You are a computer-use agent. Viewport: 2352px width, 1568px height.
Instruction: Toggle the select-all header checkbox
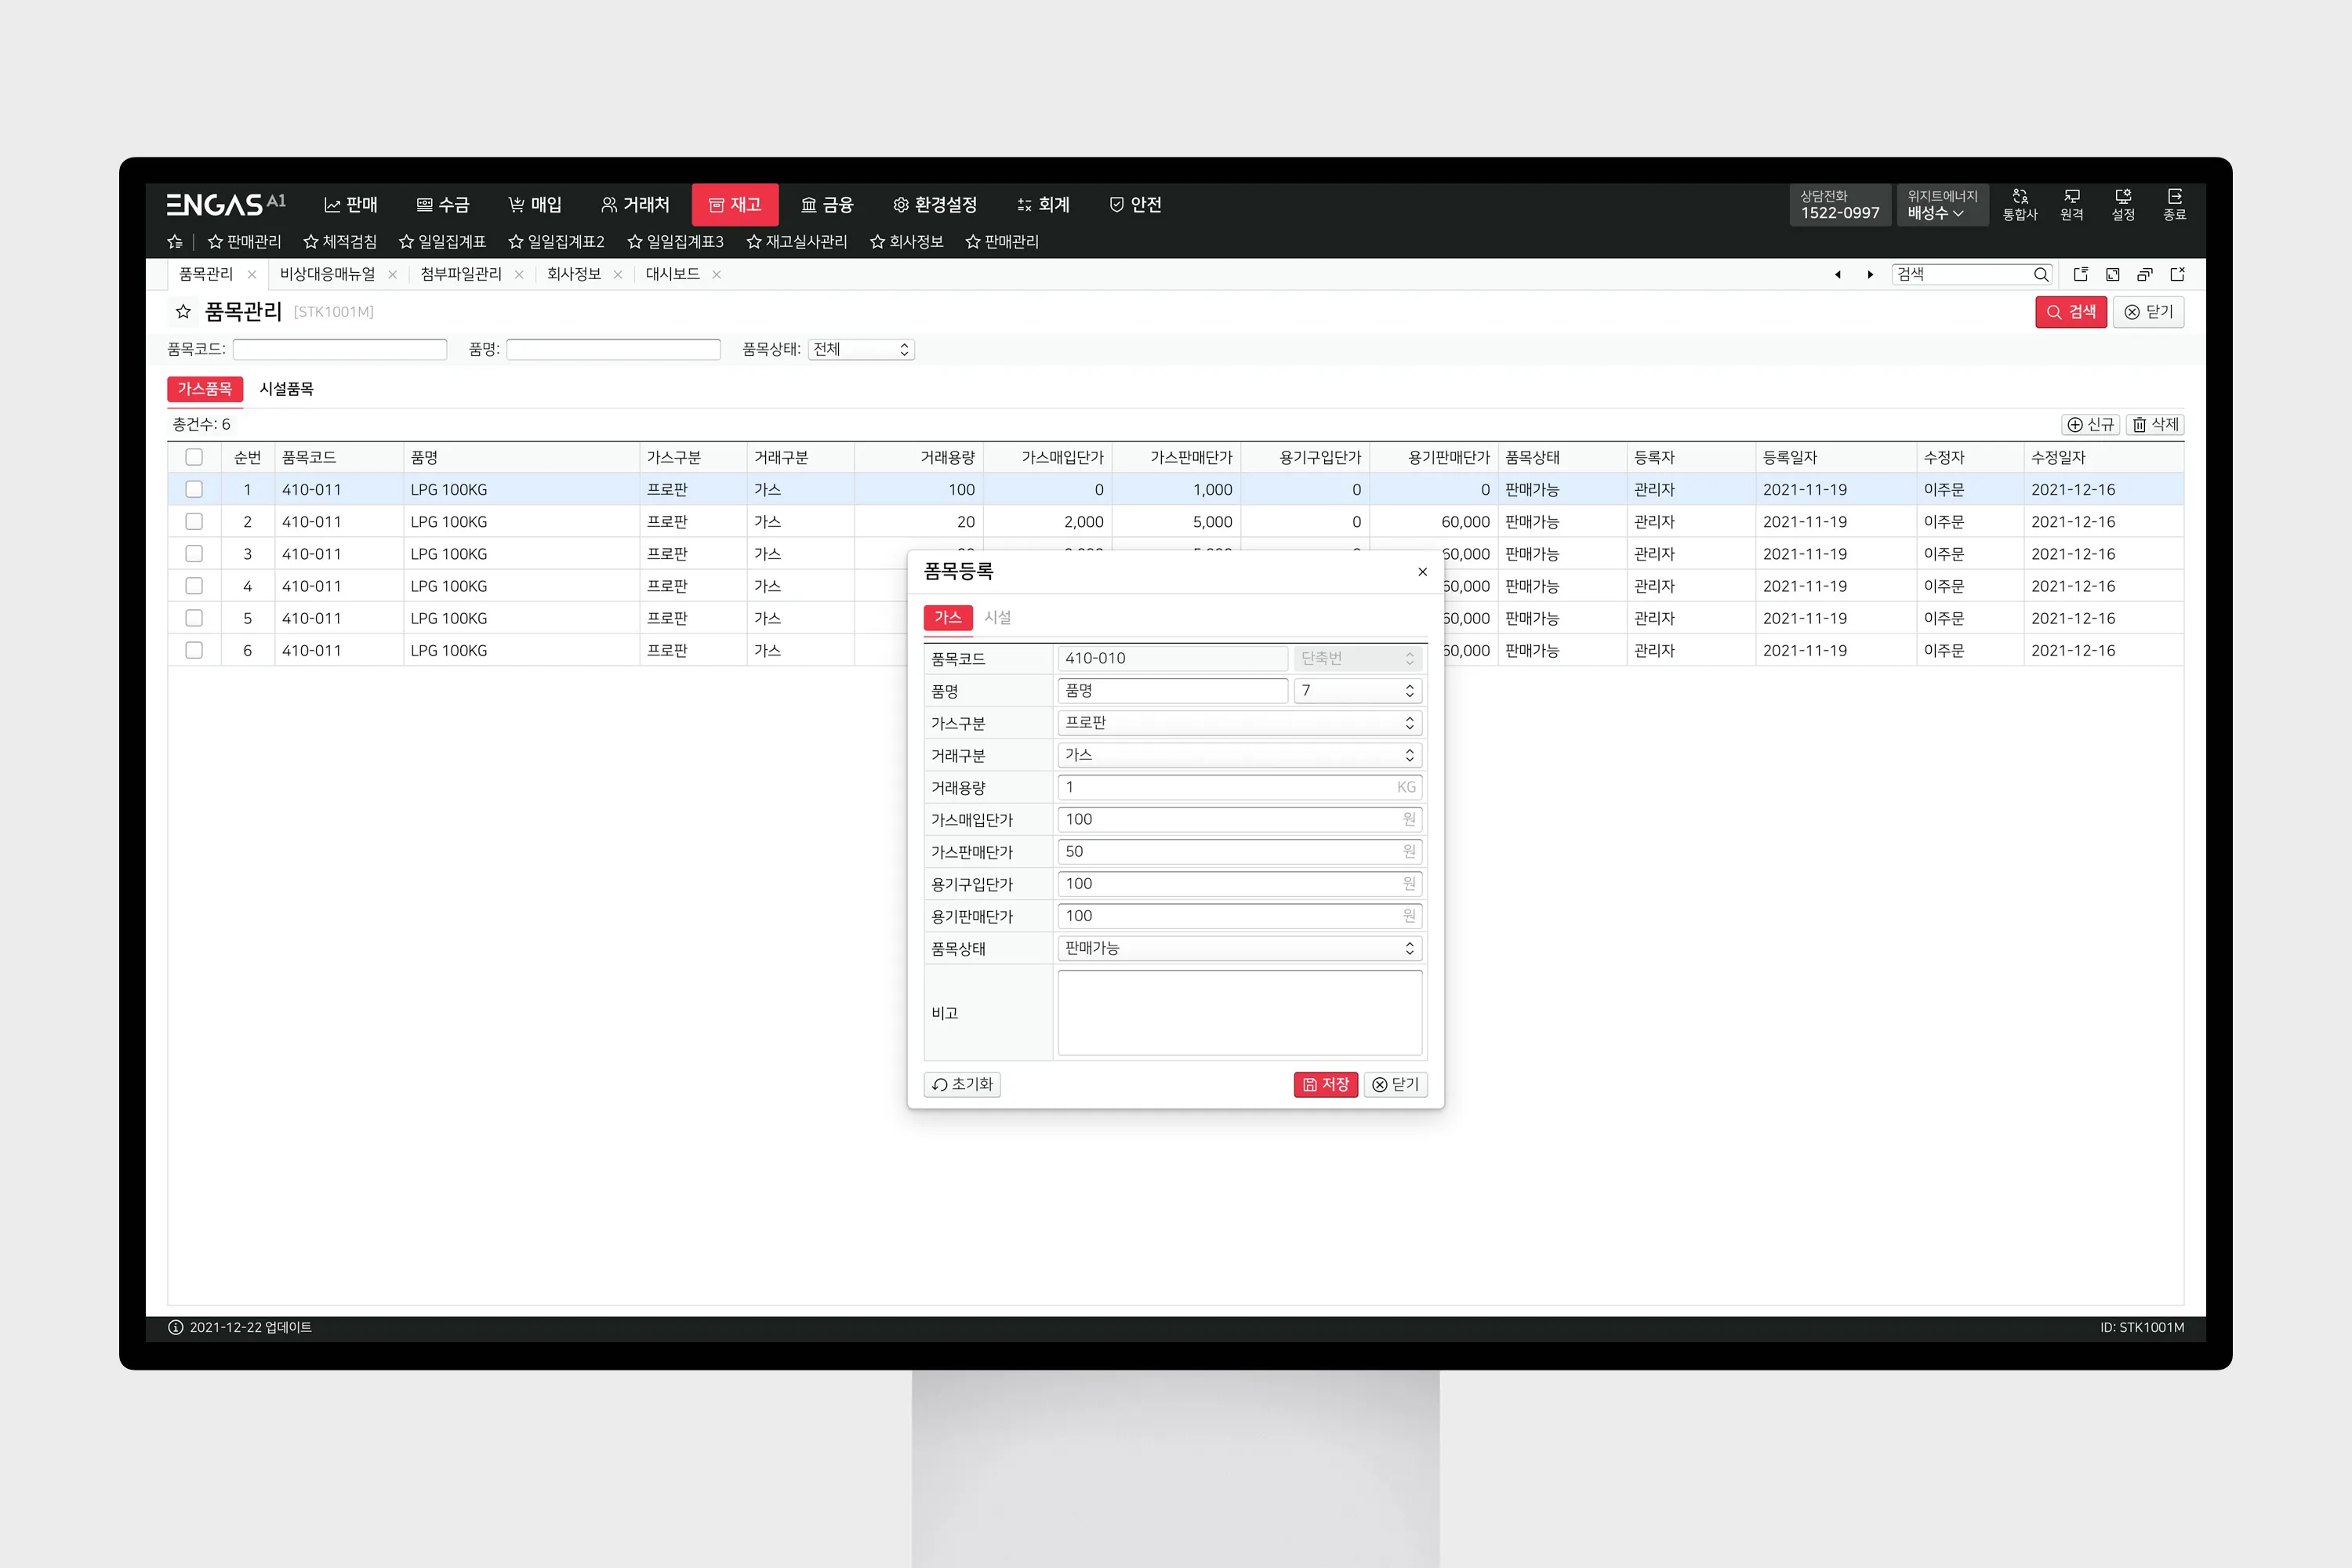pyautogui.click(x=194, y=457)
